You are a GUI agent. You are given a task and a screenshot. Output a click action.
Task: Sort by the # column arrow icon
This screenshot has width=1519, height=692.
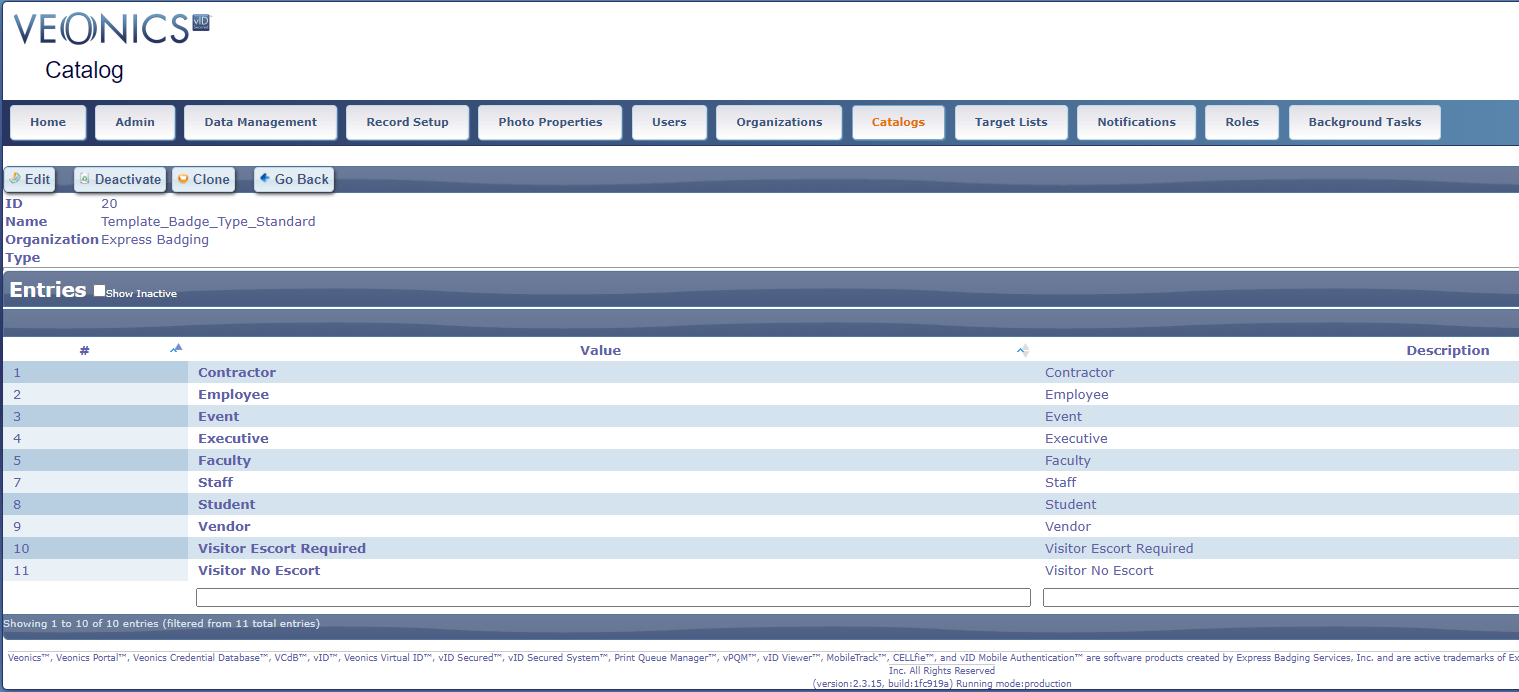pyautogui.click(x=177, y=349)
